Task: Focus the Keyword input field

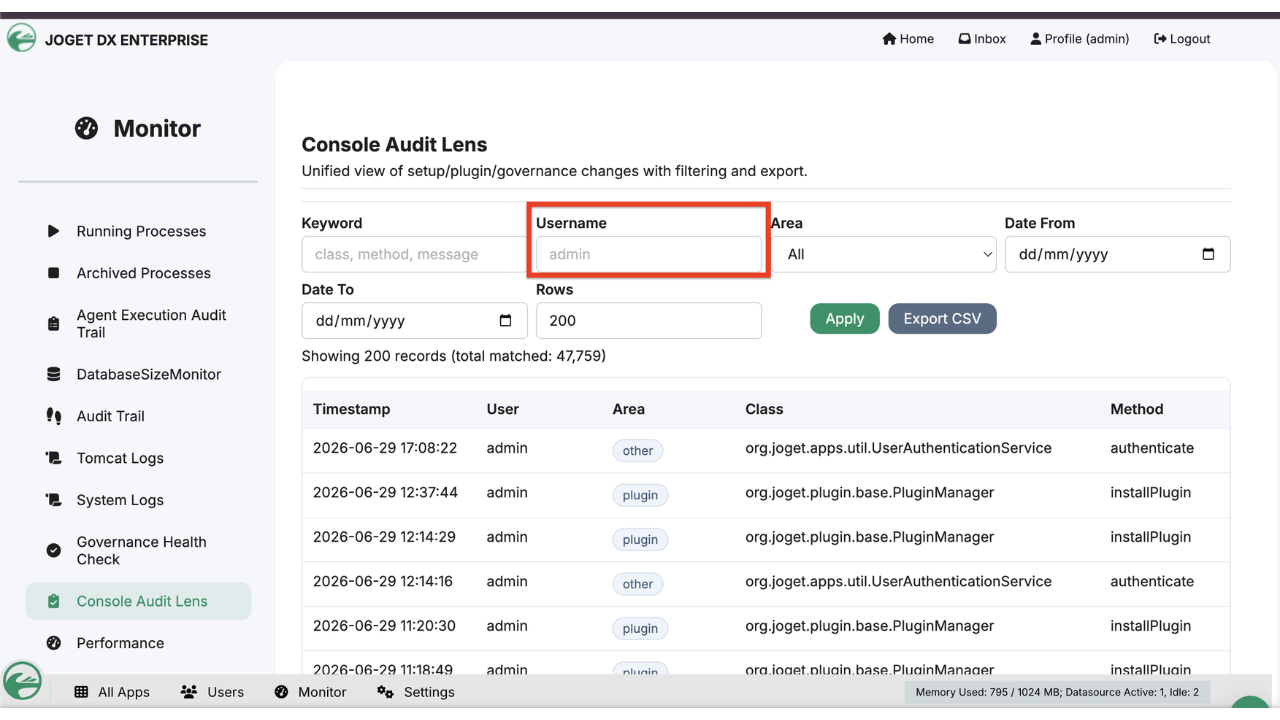Action: tap(415, 254)
